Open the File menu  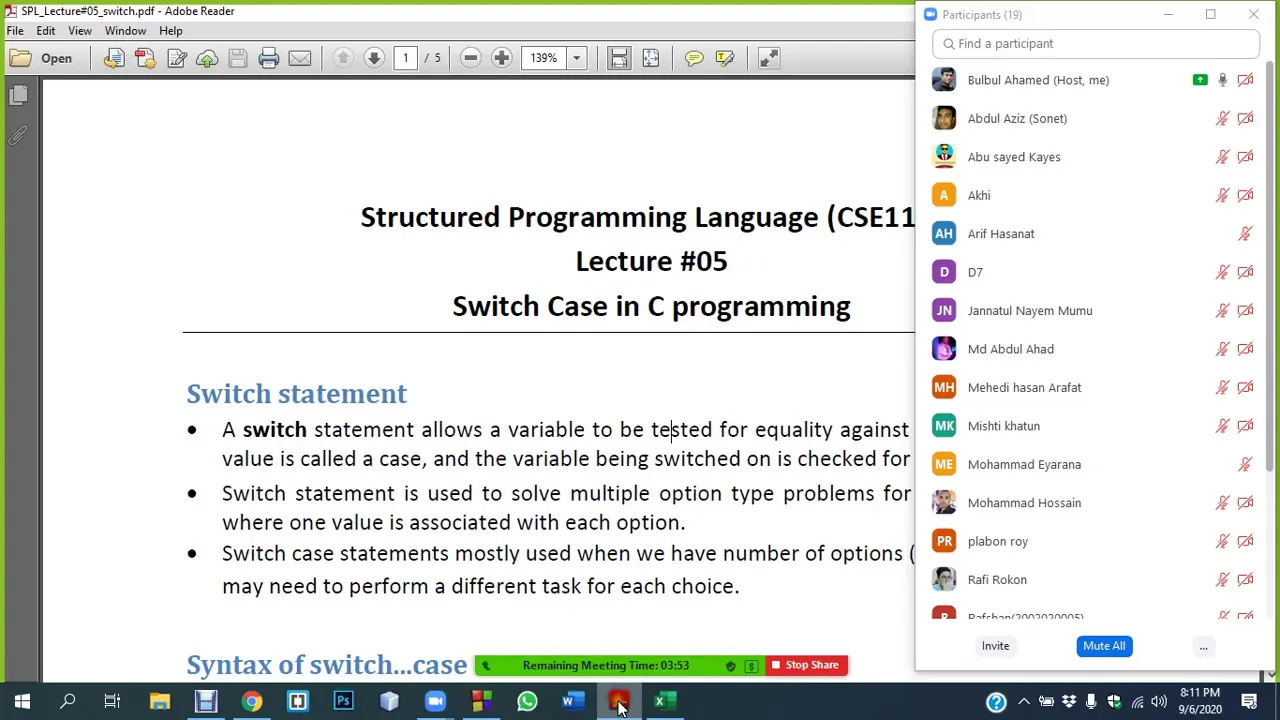pyautogui.click(x=15, y=31)
